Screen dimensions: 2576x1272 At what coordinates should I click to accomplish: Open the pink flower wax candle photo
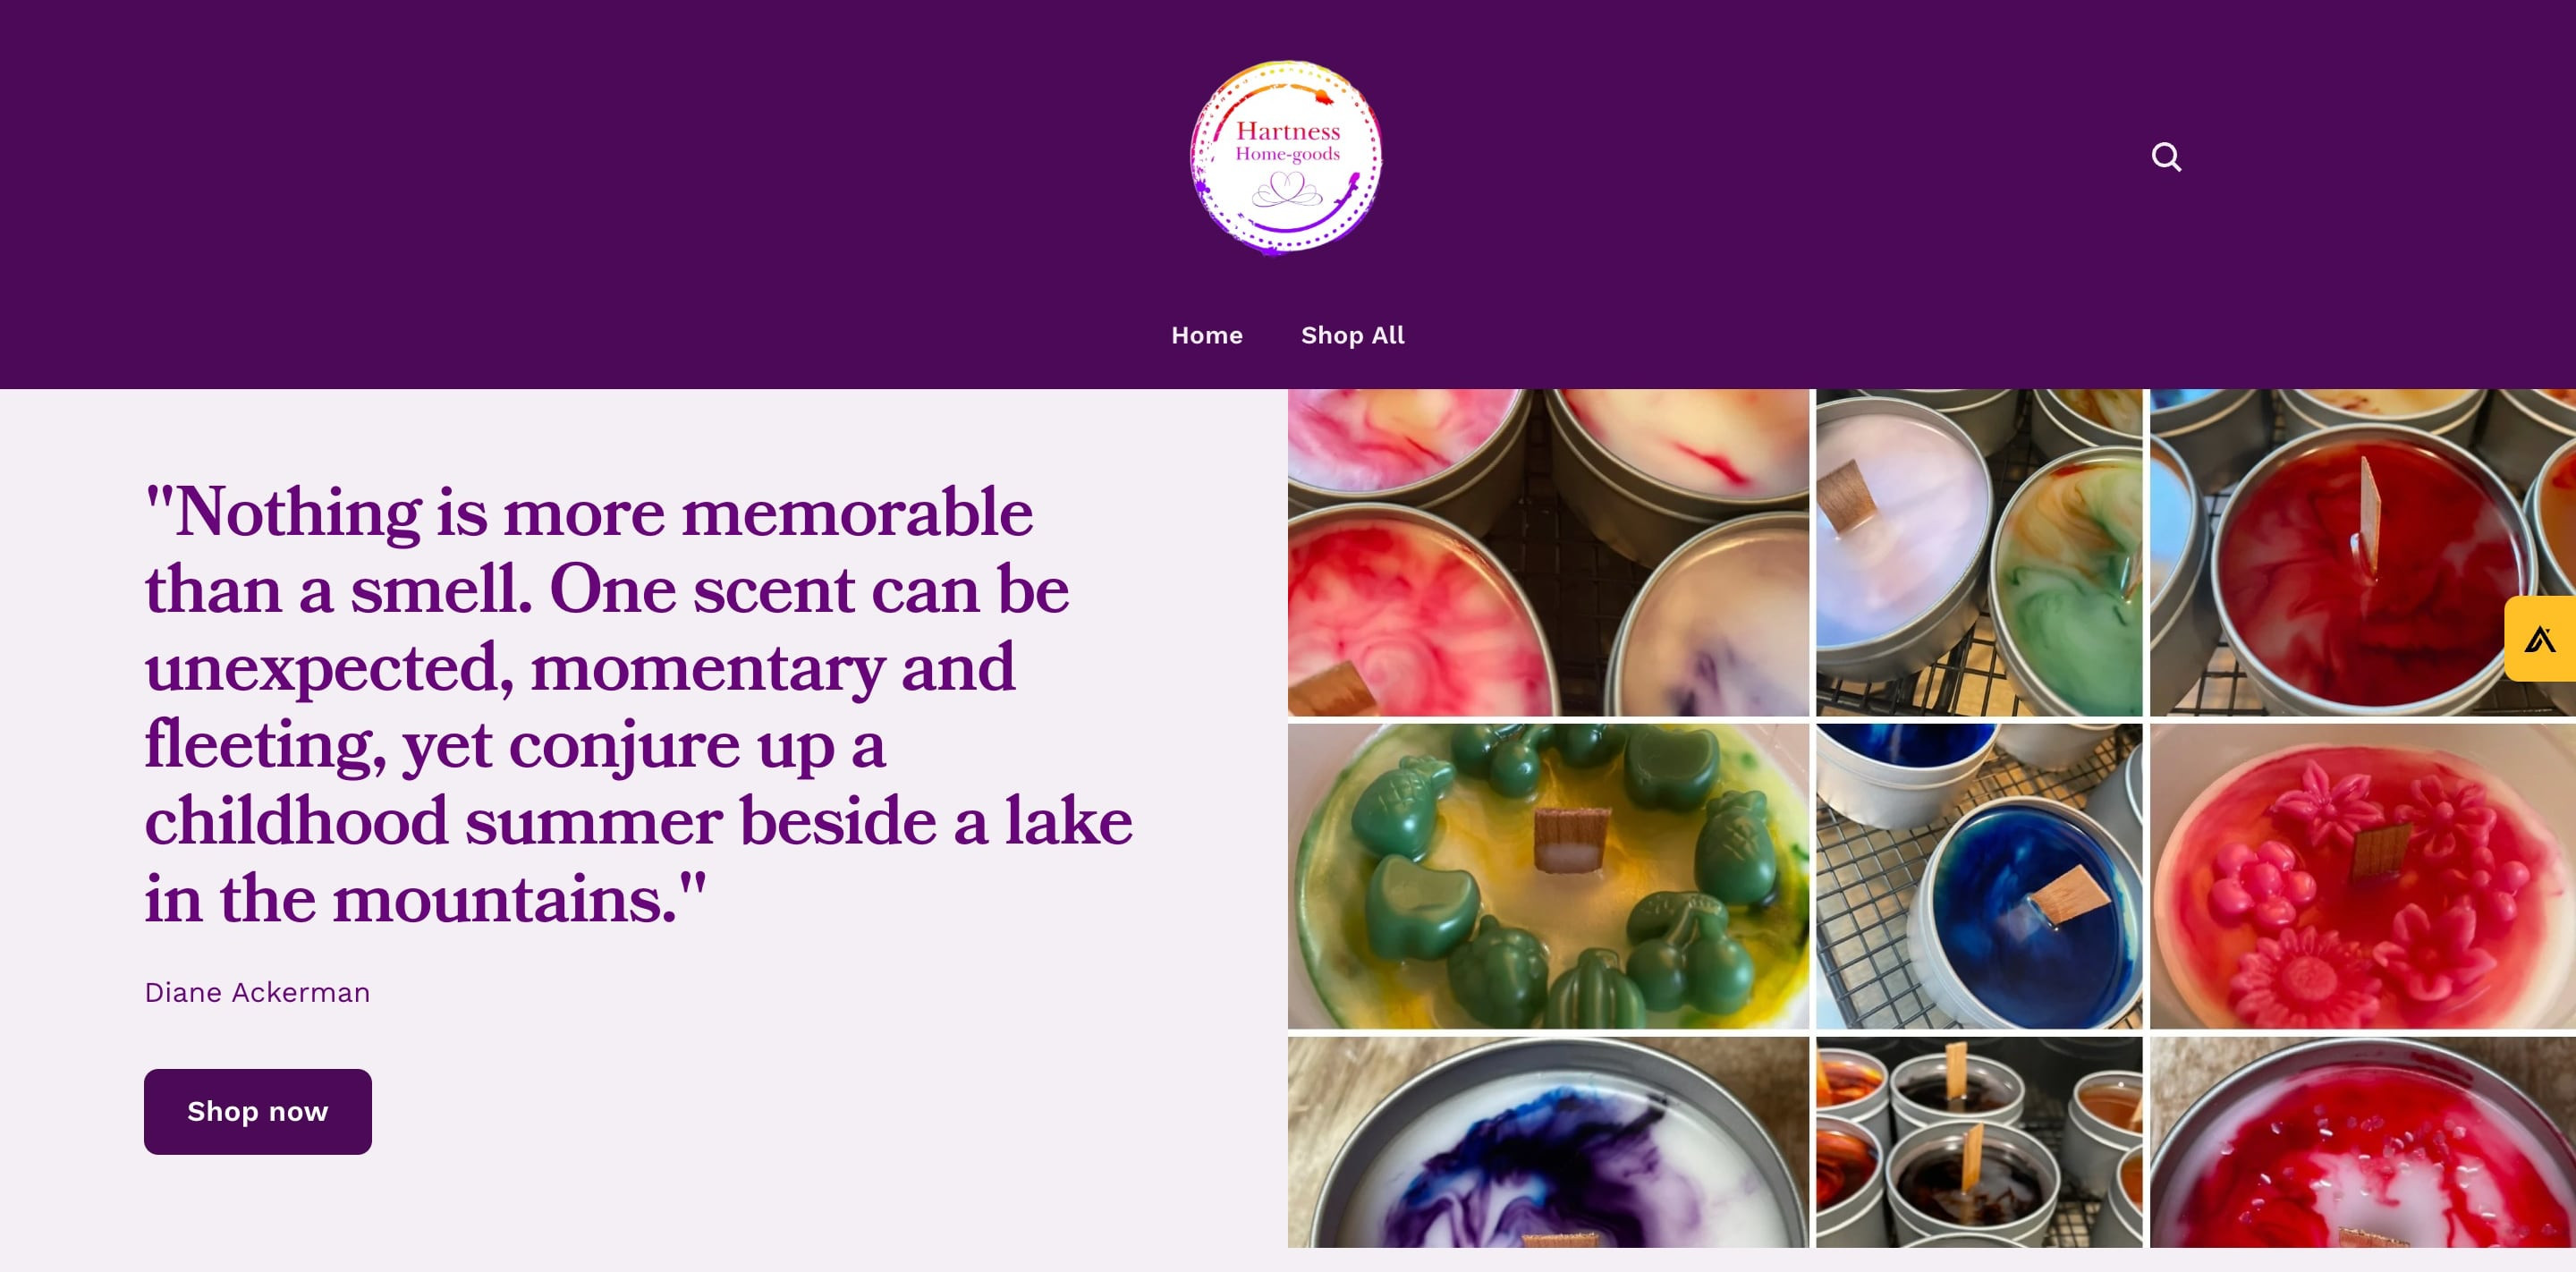point(2363,876)
